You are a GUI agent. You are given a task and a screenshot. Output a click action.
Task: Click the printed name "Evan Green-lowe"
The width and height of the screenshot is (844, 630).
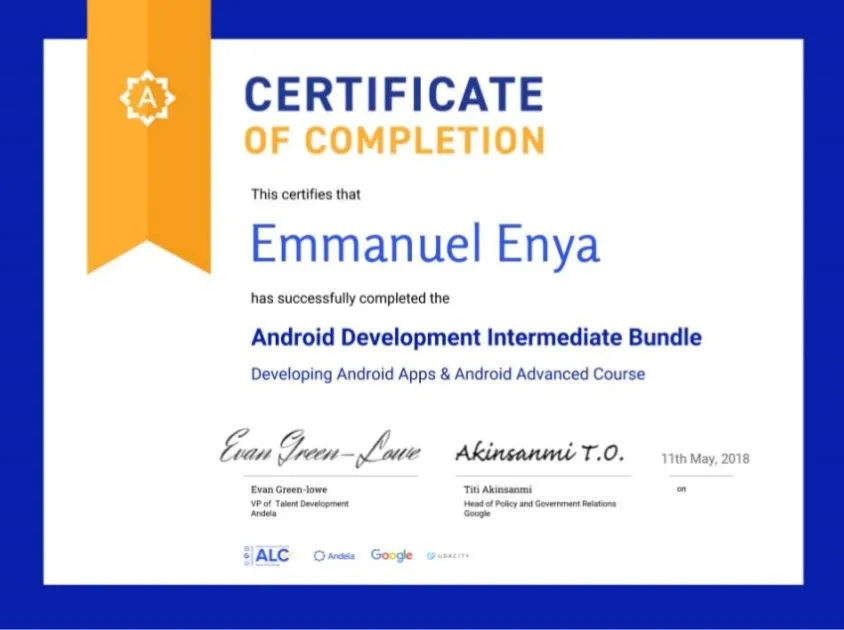(x=289, y=489)
